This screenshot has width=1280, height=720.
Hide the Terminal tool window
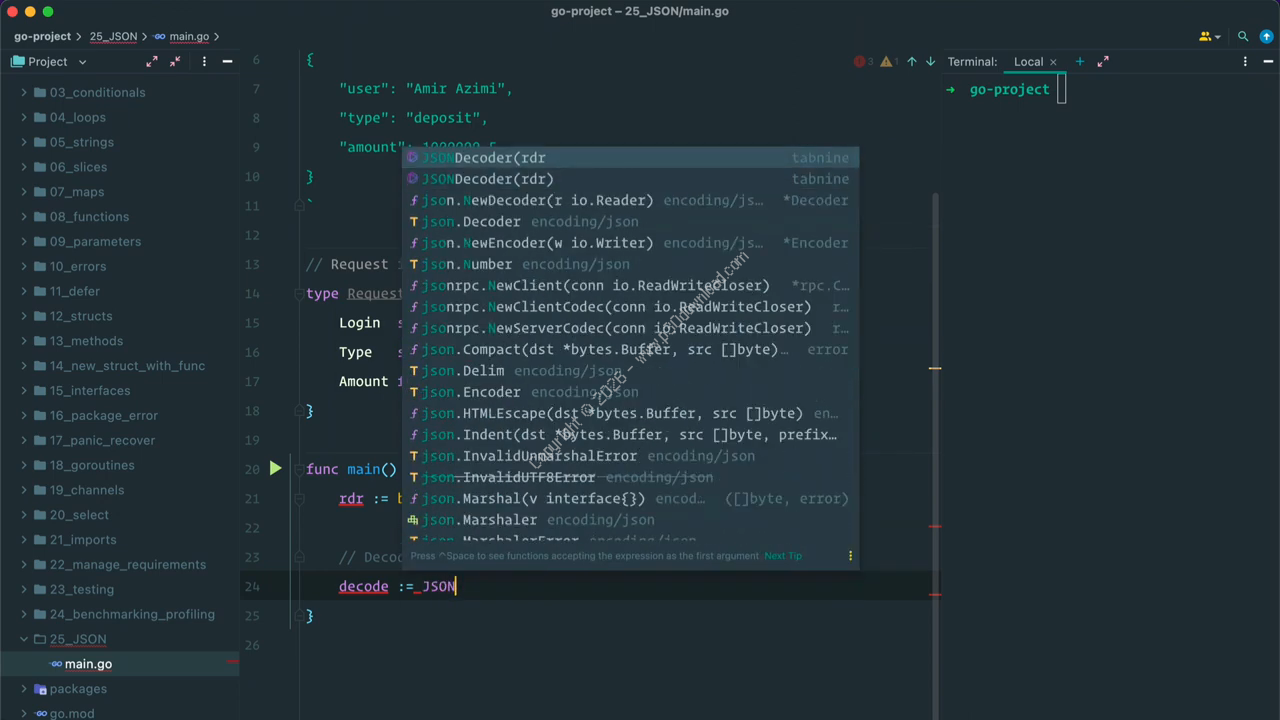[1268, 62]
